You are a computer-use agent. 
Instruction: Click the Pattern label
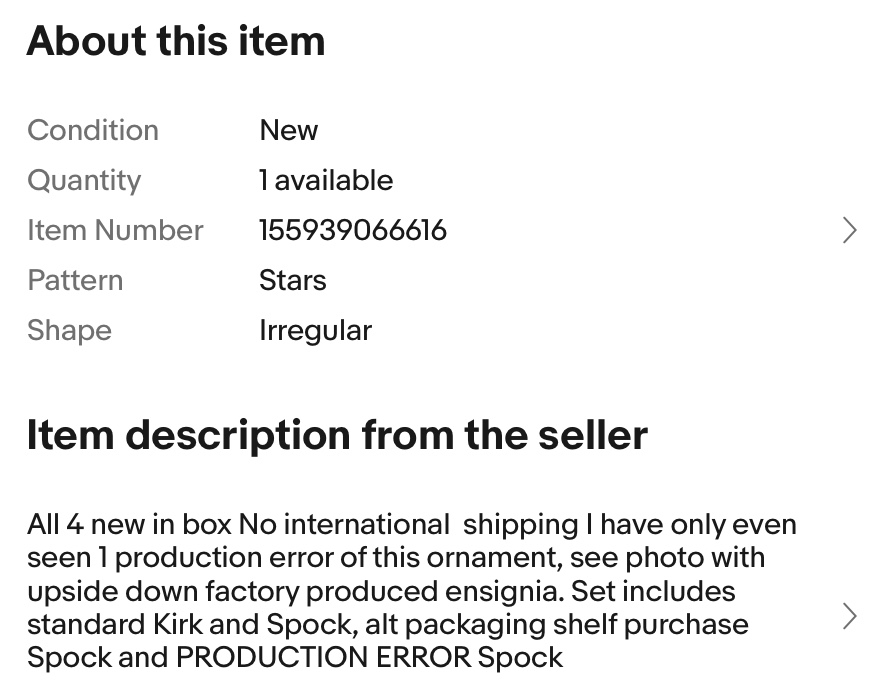[75, 280]
